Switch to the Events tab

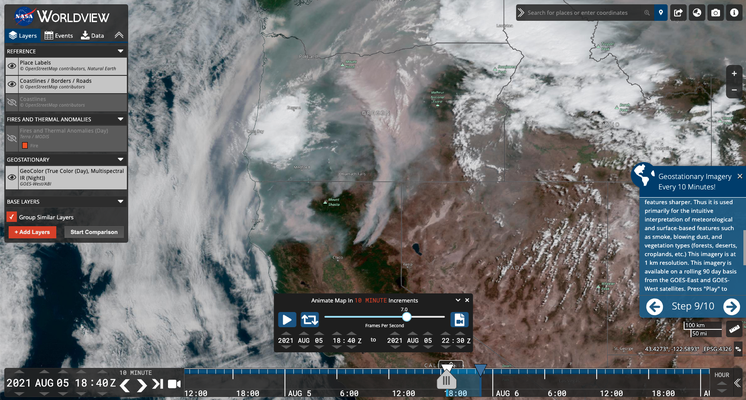[x=58, y=35]
